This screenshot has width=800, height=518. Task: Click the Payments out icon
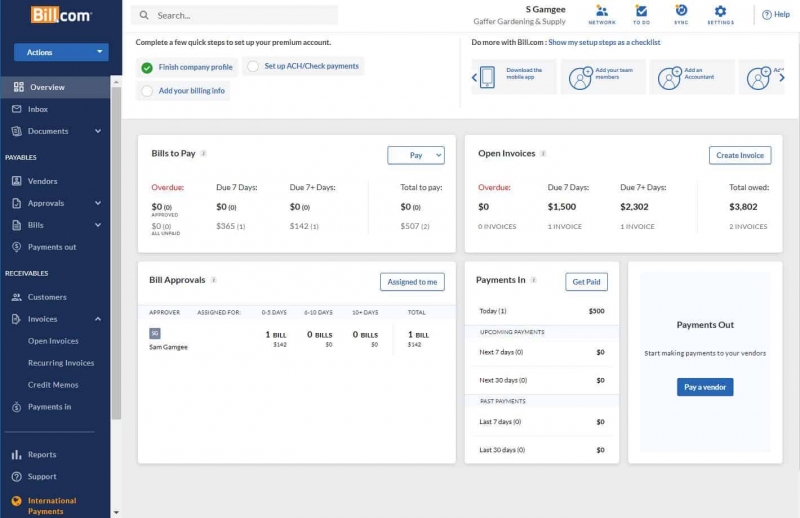(x=17, y=247)
